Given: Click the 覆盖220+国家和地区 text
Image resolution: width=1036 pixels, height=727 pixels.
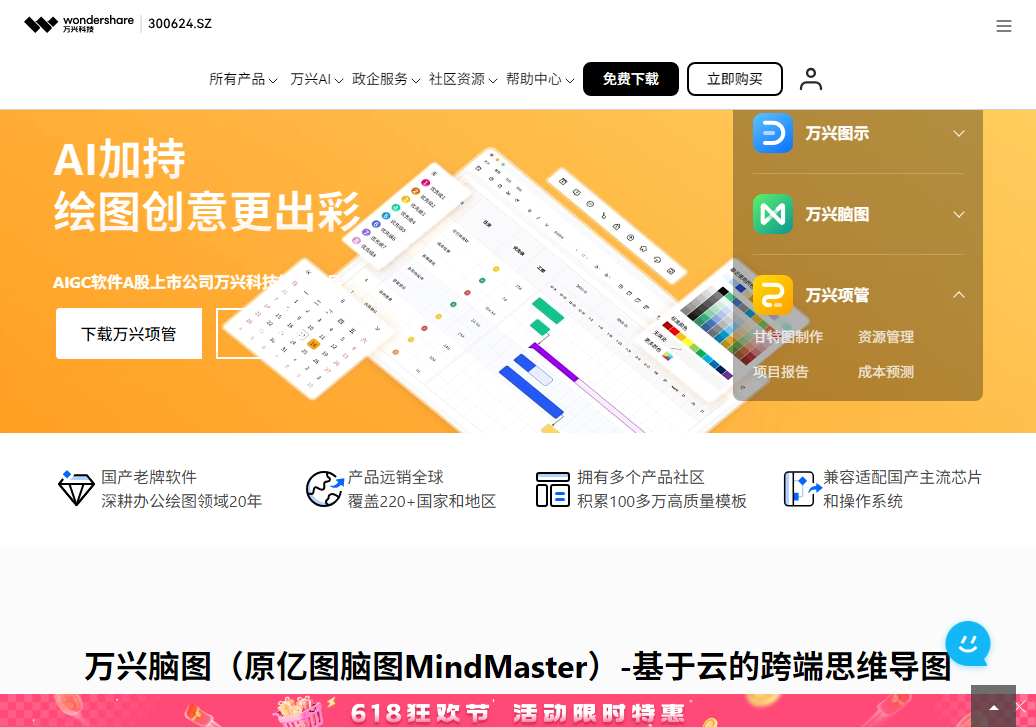Looking at the screenshot, I should [422, 502].
